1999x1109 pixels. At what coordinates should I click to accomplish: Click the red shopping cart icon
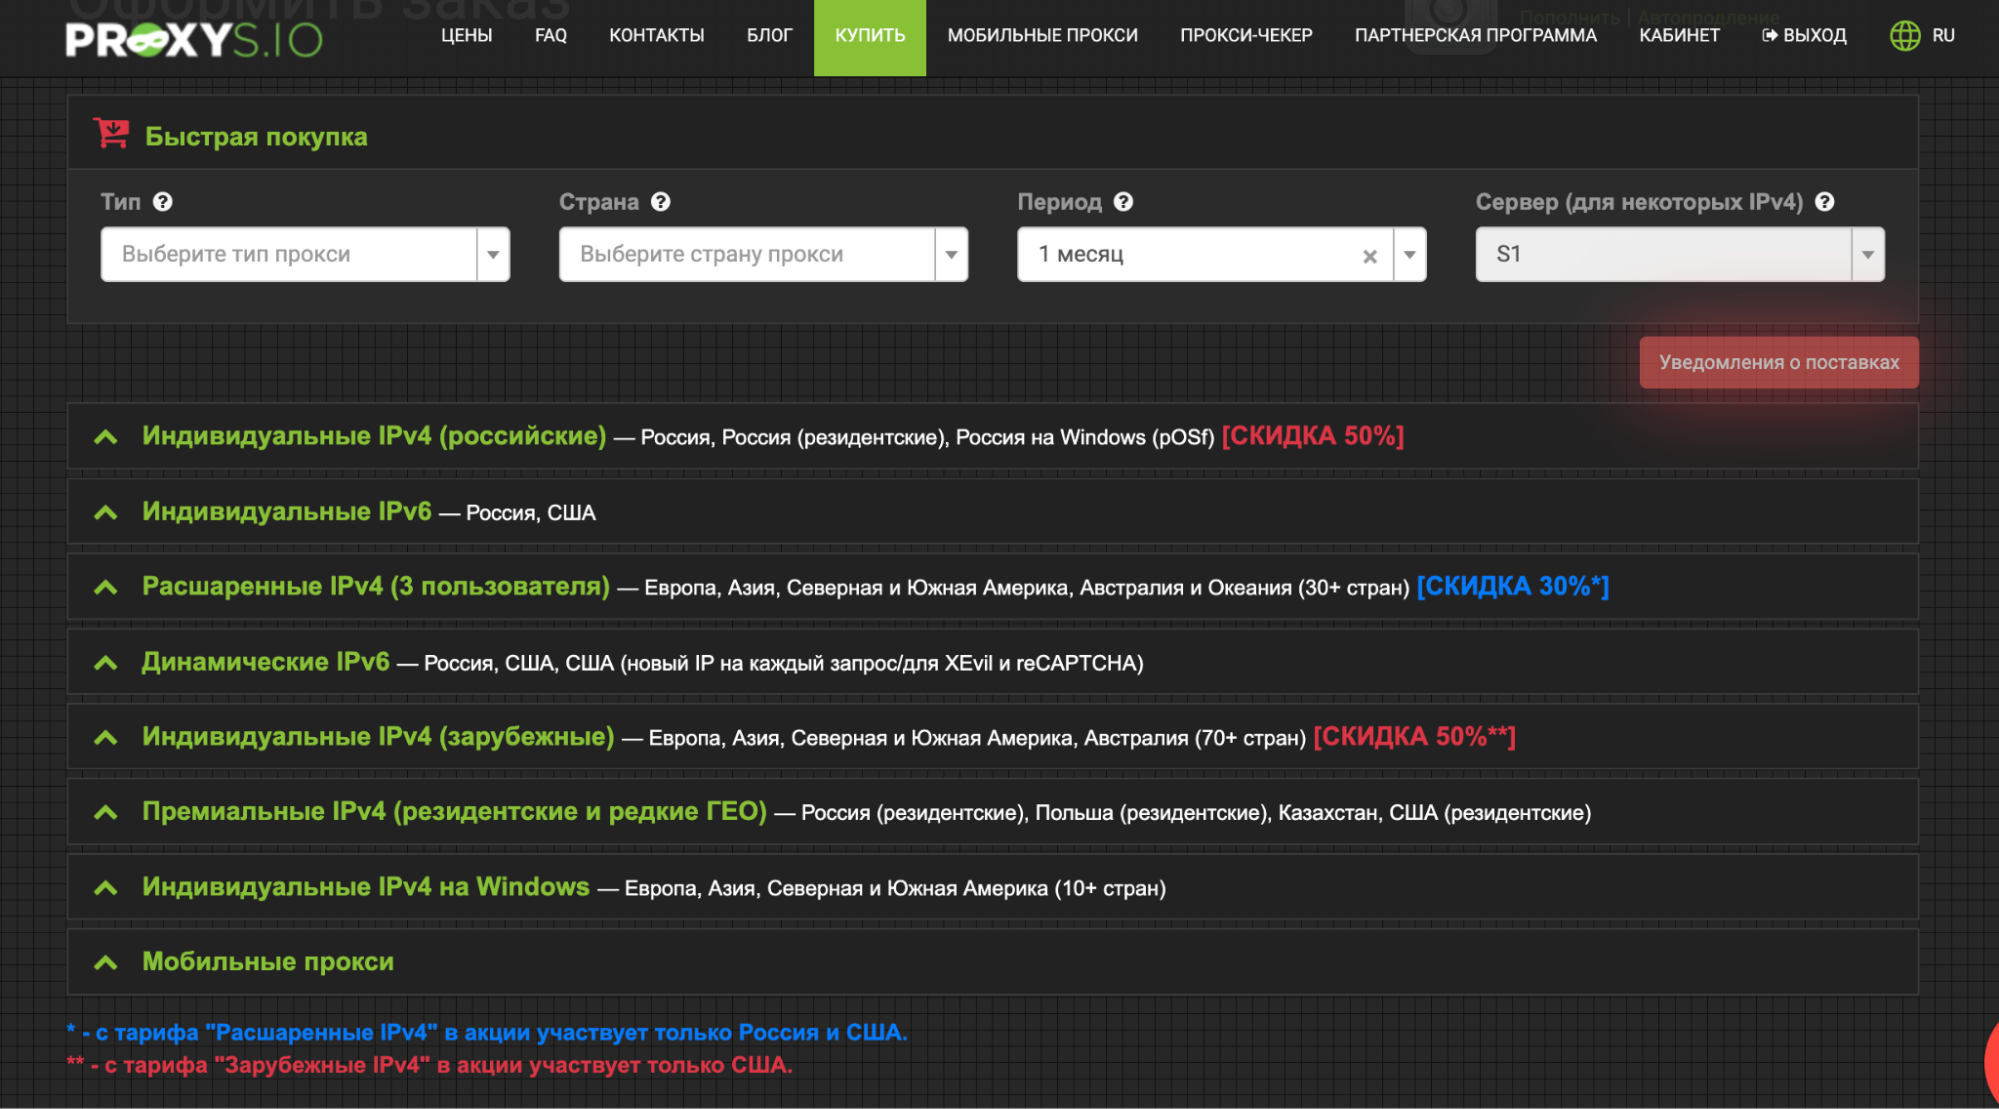111,133
